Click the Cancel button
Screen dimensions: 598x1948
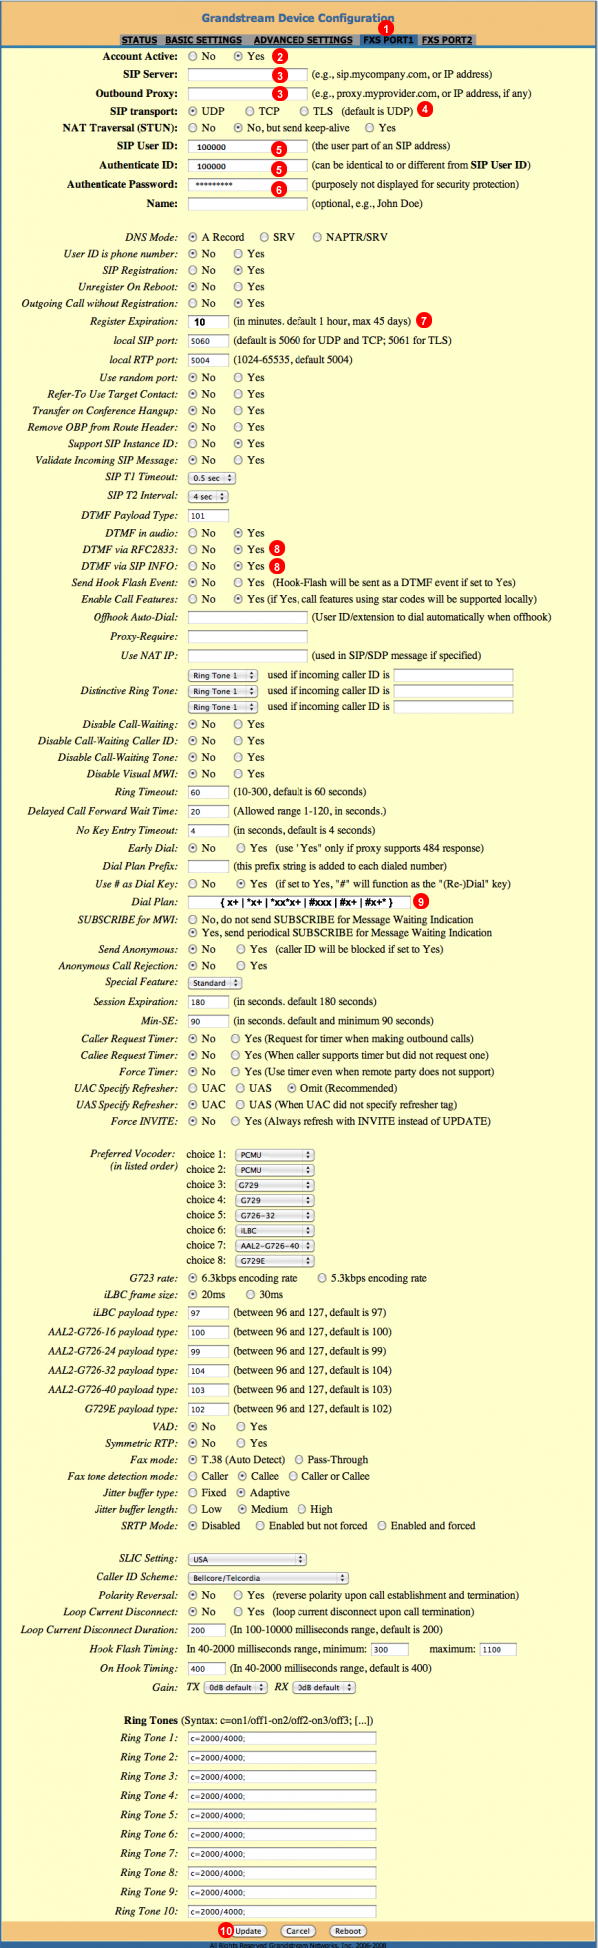point(297,1931)
